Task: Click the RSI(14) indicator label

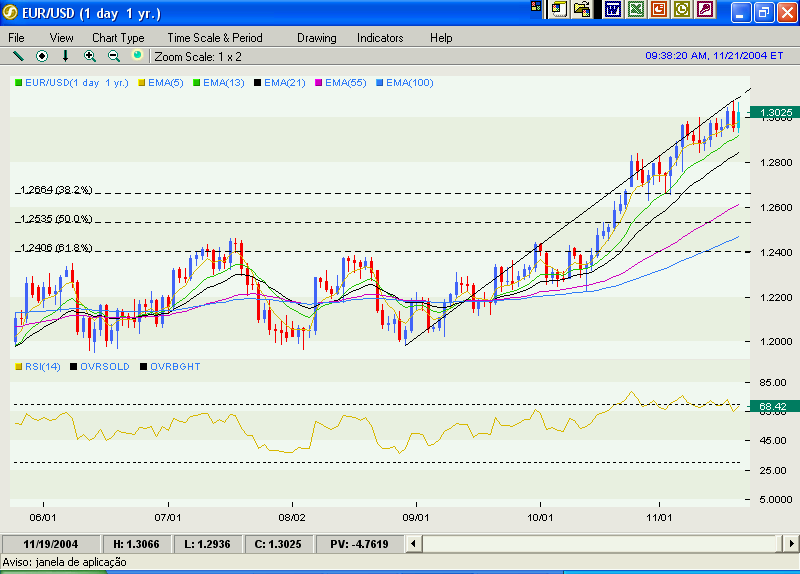Action: click(42, 367)
